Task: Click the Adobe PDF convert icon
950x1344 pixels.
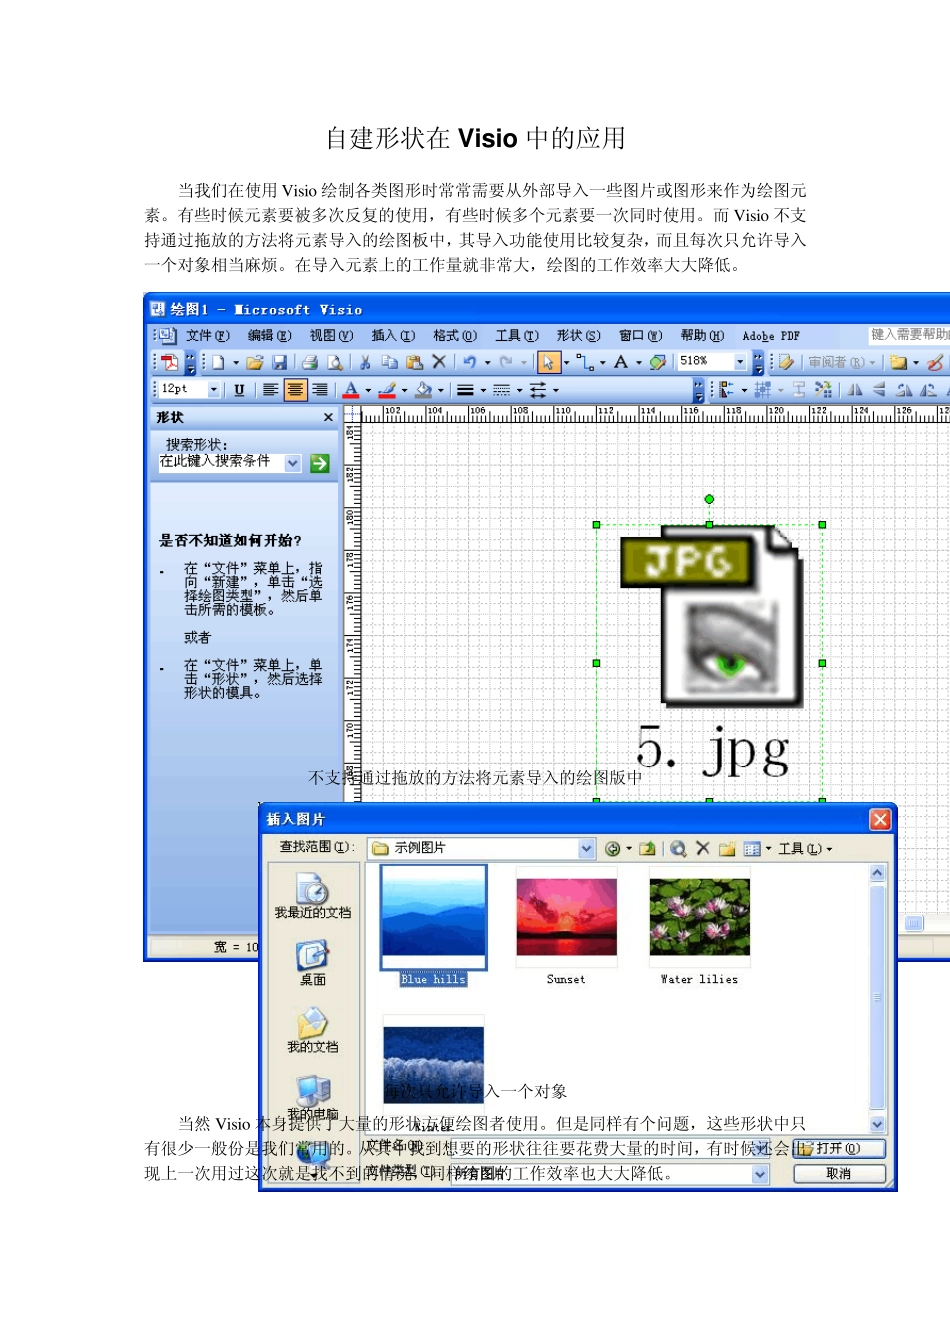Action: [170, 362]
